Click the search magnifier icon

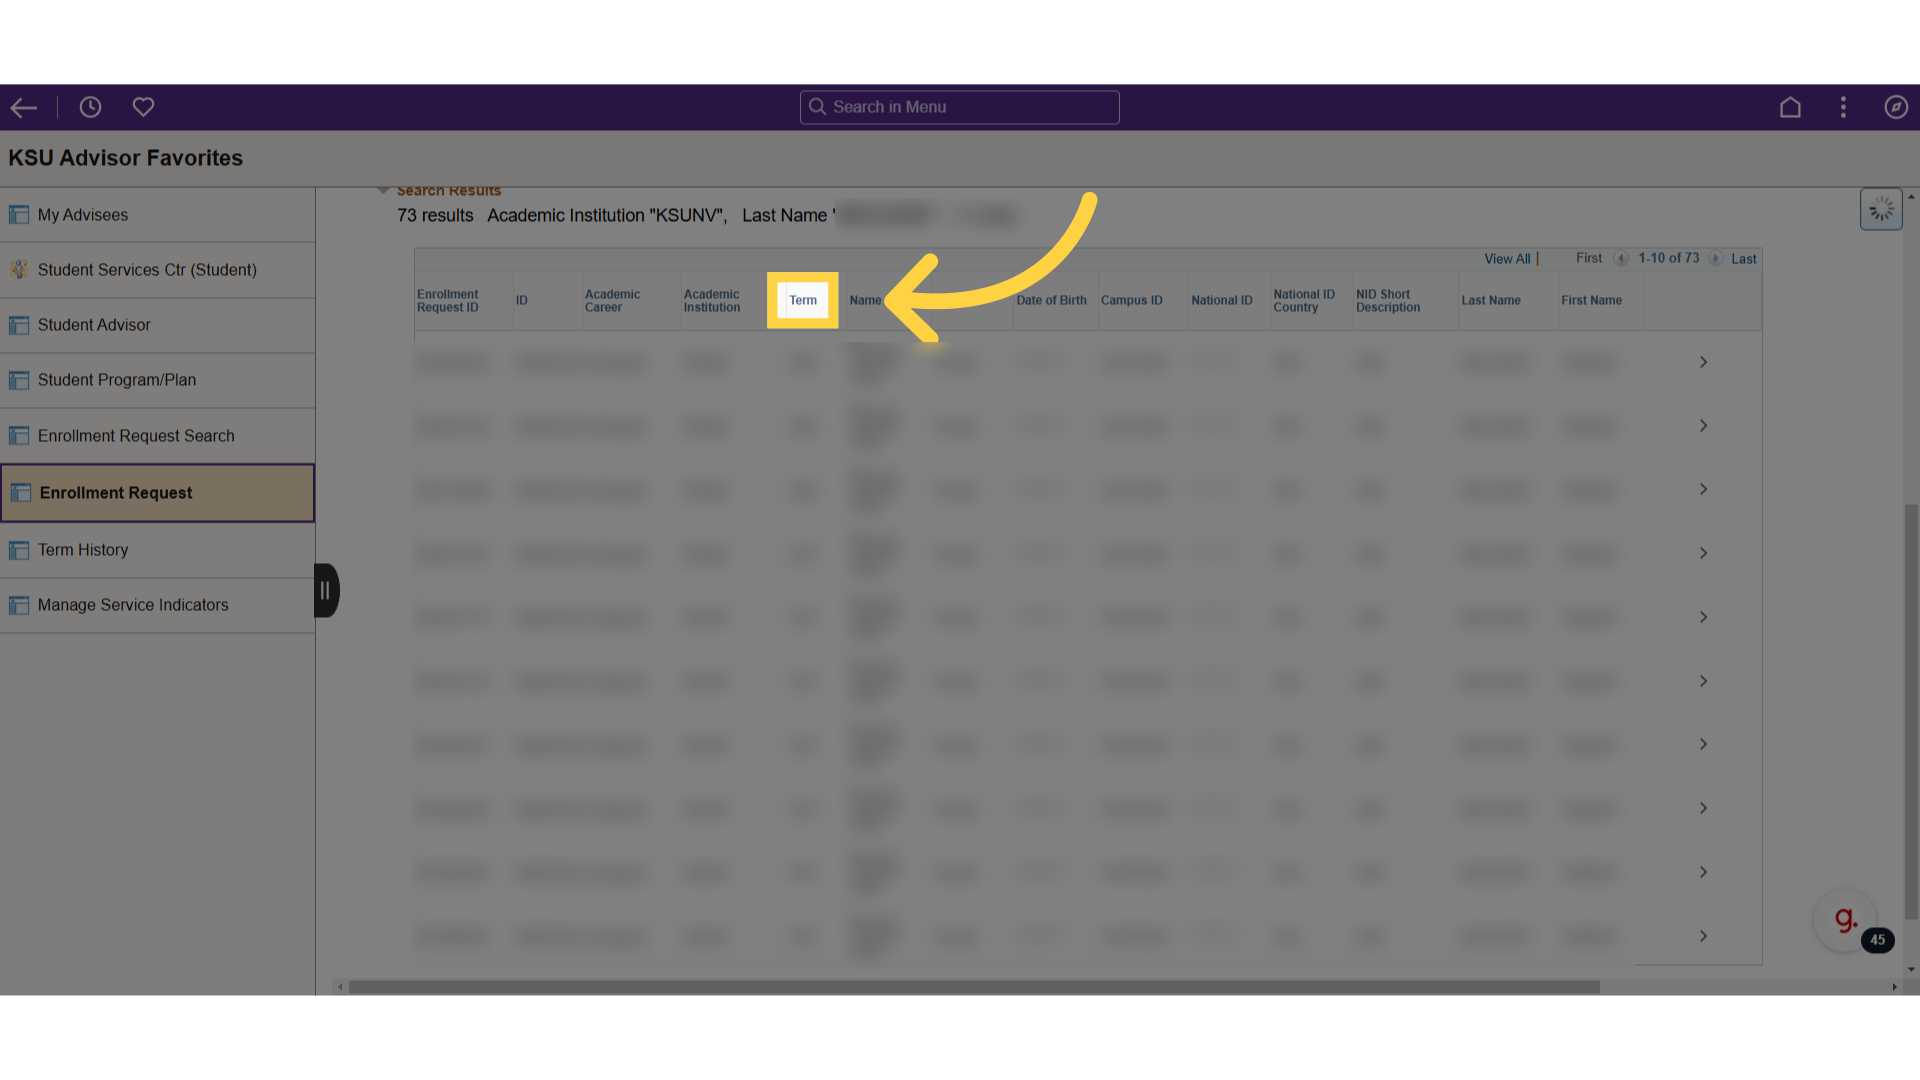pos(817,107)
